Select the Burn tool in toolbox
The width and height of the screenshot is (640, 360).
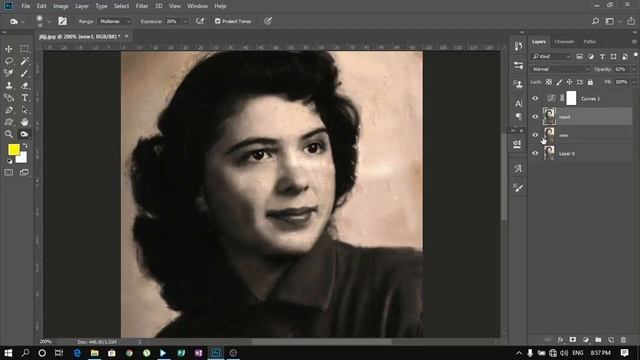coord(24,134)
